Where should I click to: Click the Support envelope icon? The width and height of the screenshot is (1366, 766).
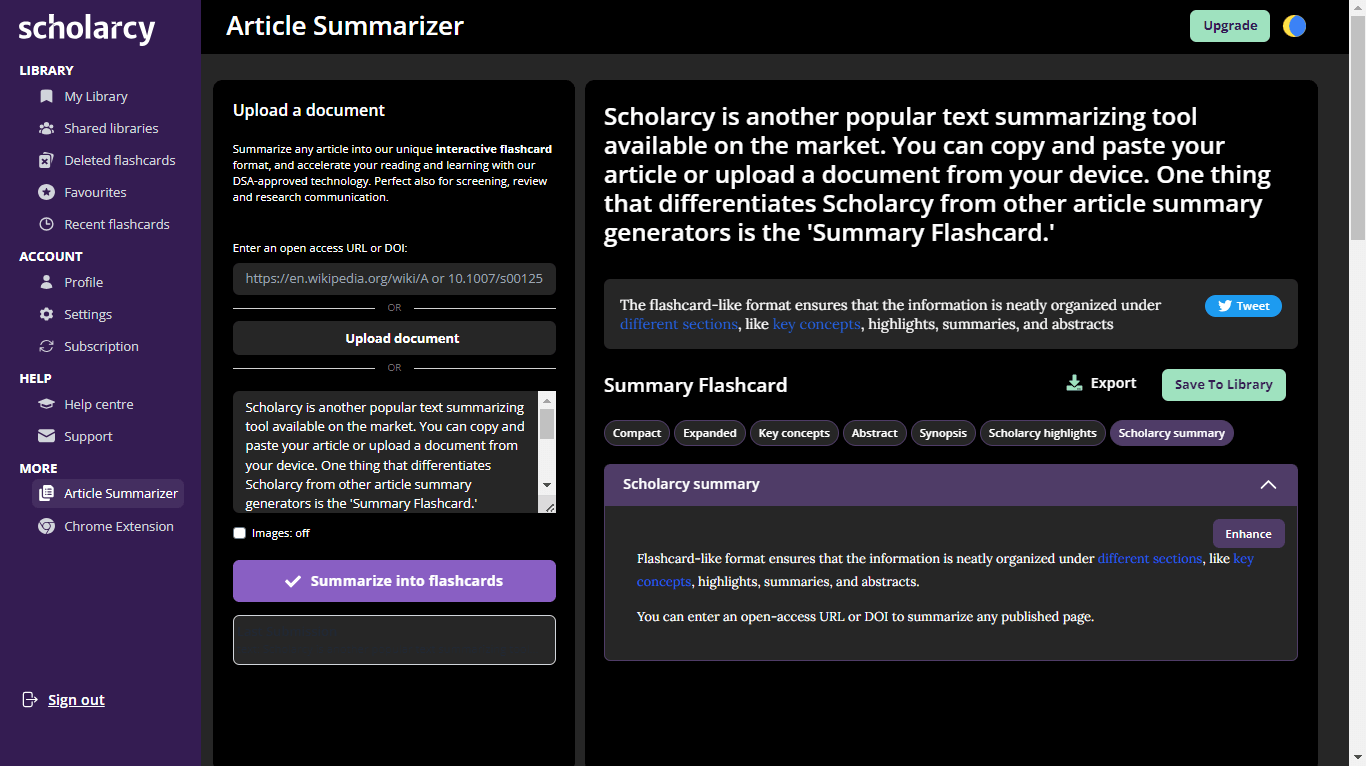point(46,436)
